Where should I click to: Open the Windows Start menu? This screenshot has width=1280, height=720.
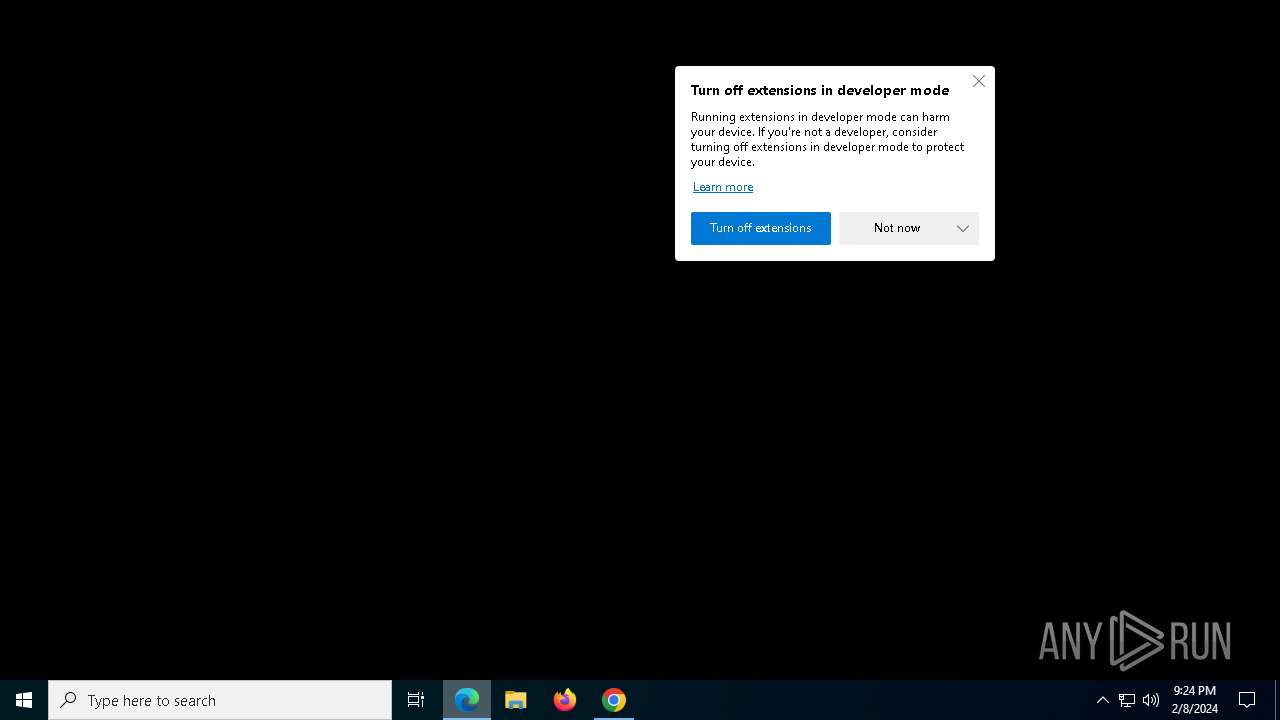coord(24,700)
